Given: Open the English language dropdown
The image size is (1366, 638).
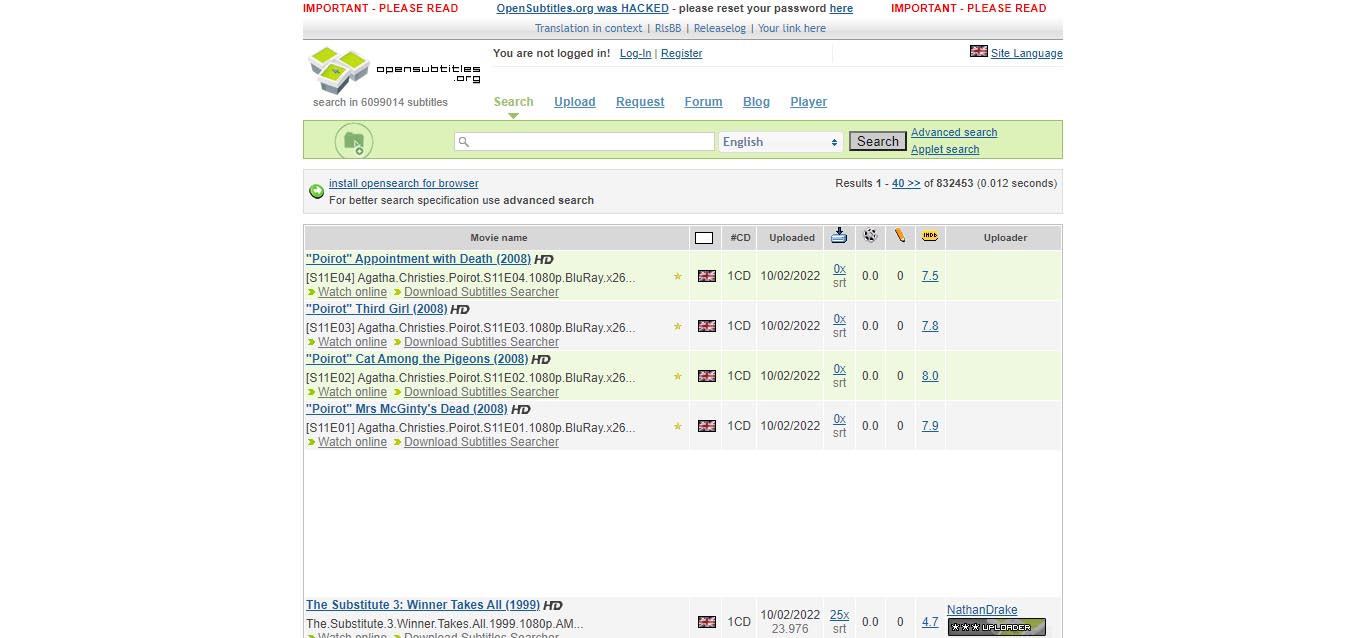Looking at the screenshot, I should coord(780,142).
